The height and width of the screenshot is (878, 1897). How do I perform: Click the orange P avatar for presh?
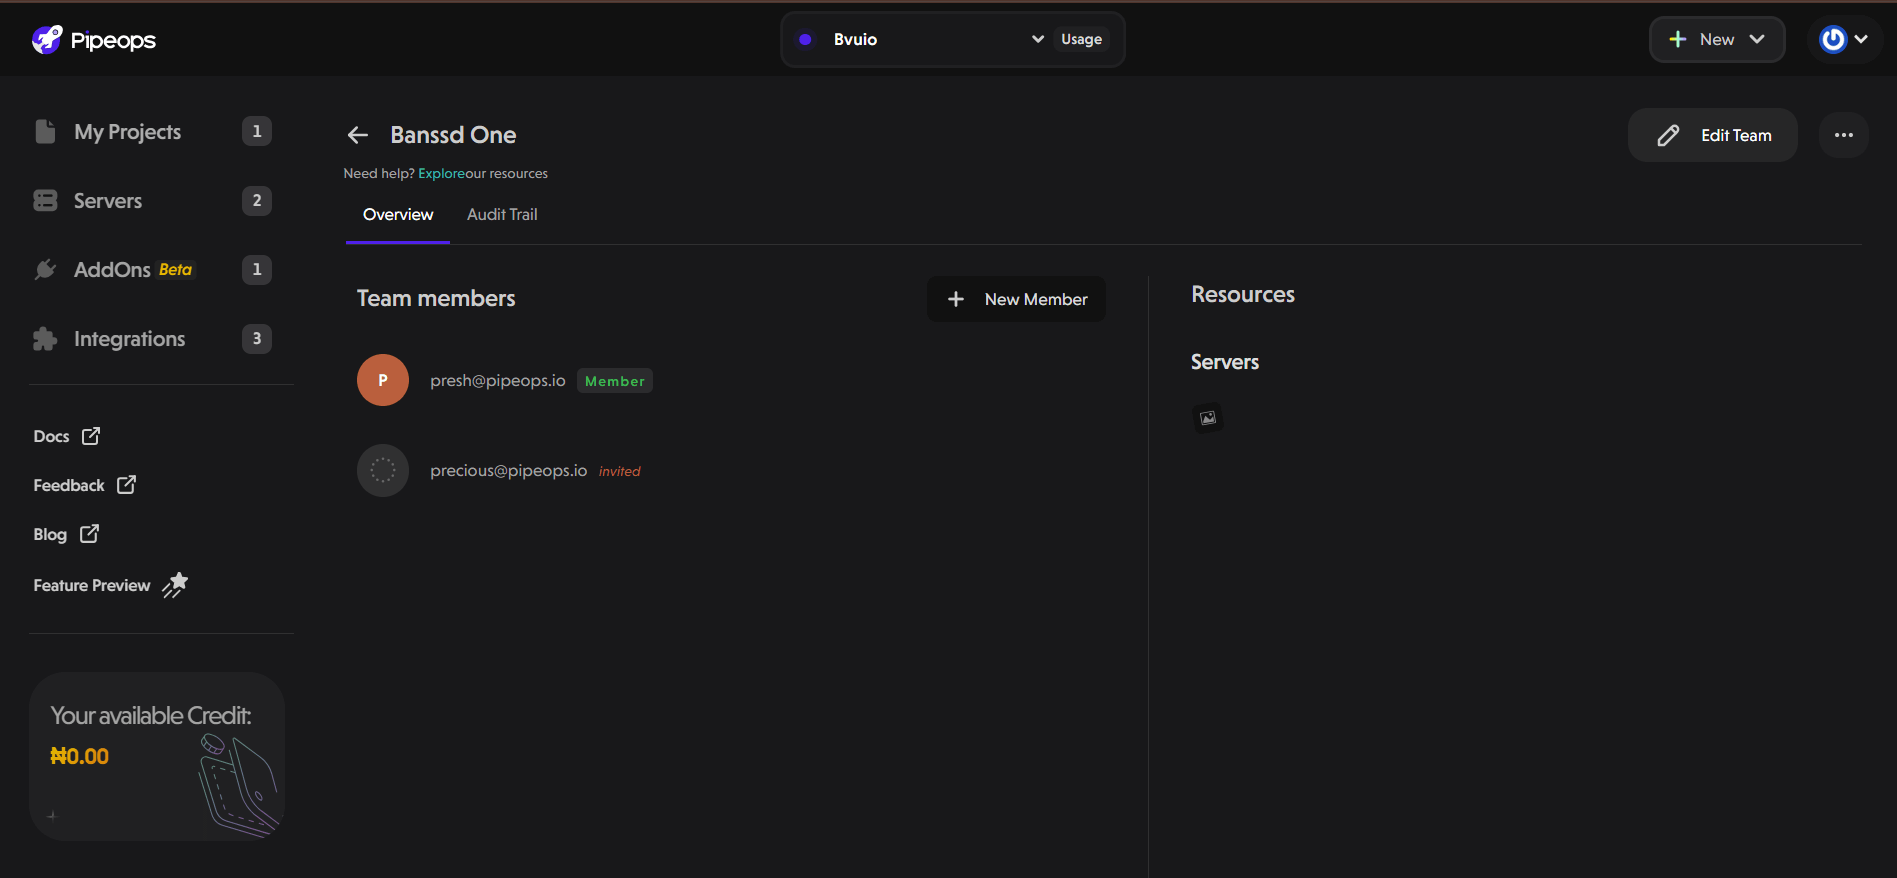coord(383,380)
